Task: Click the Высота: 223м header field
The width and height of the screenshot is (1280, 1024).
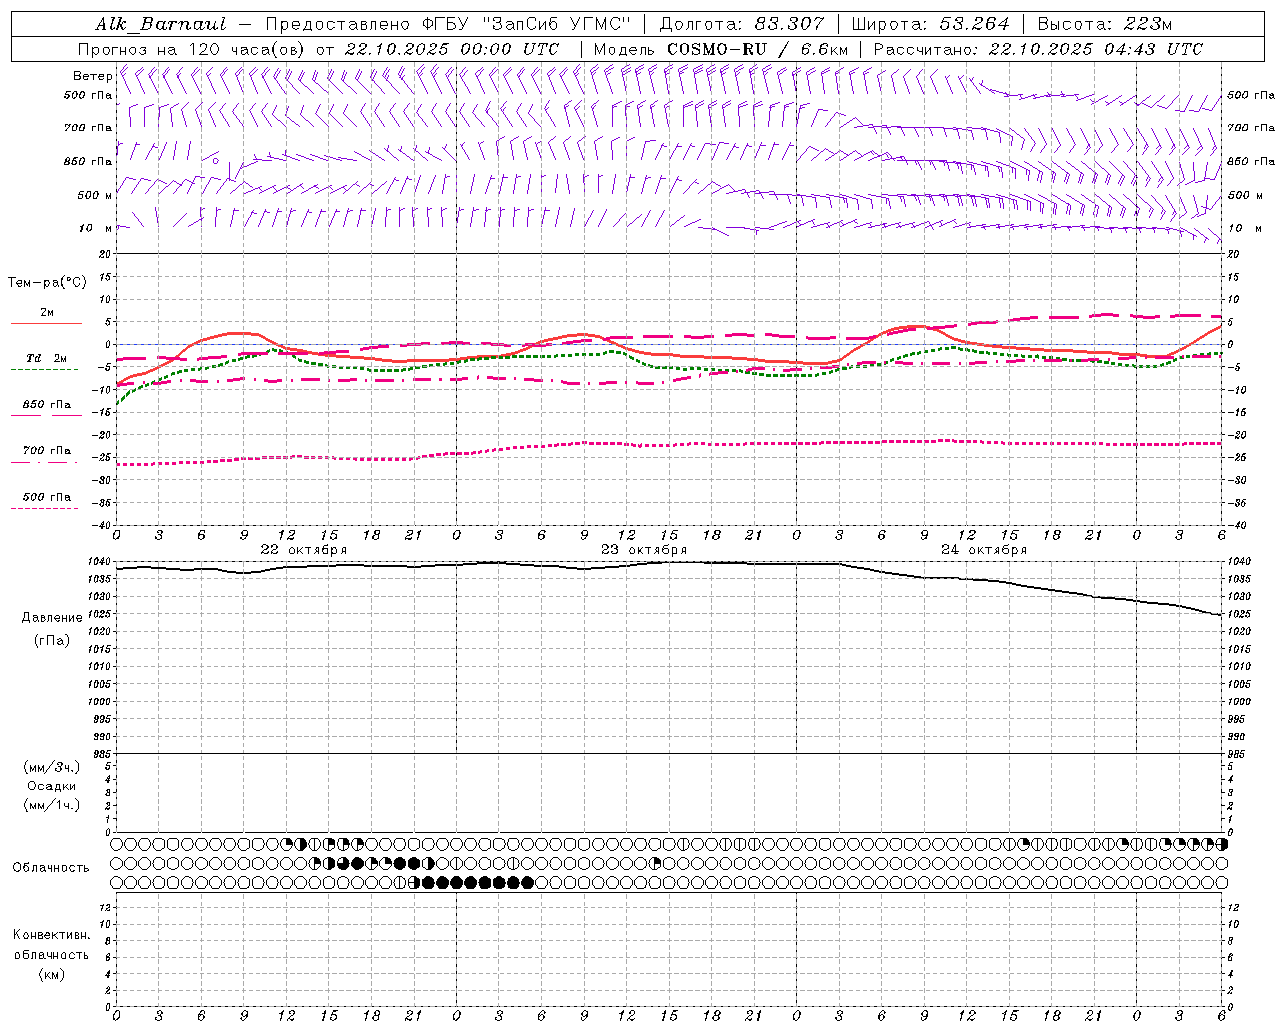Action: (x=1104, y=24)
